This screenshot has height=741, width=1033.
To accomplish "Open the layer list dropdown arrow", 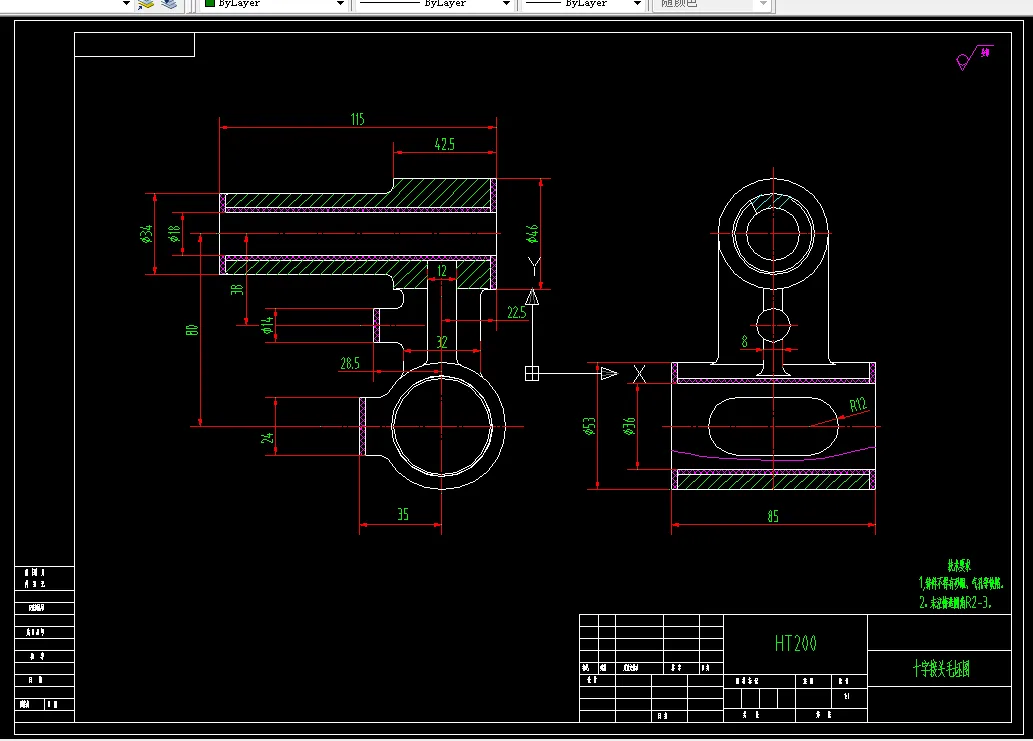I will (x=126, y=3).
